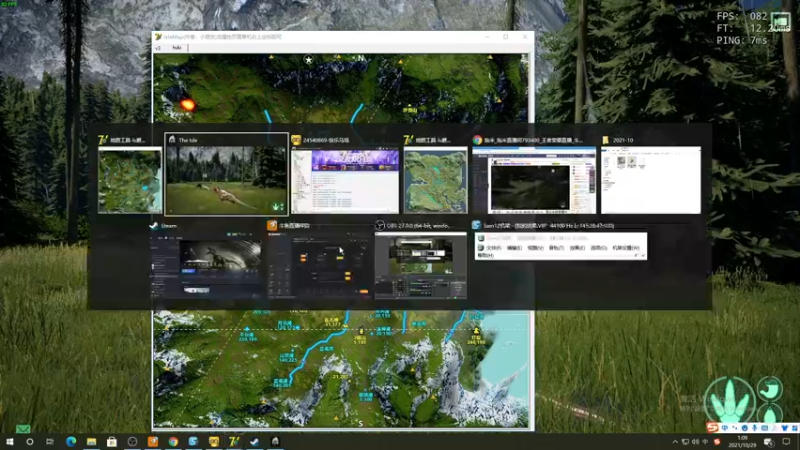Open the Sogou toolbar voice input microphone
This screenshot has height=450, width=800.
(x=755, y=428)
